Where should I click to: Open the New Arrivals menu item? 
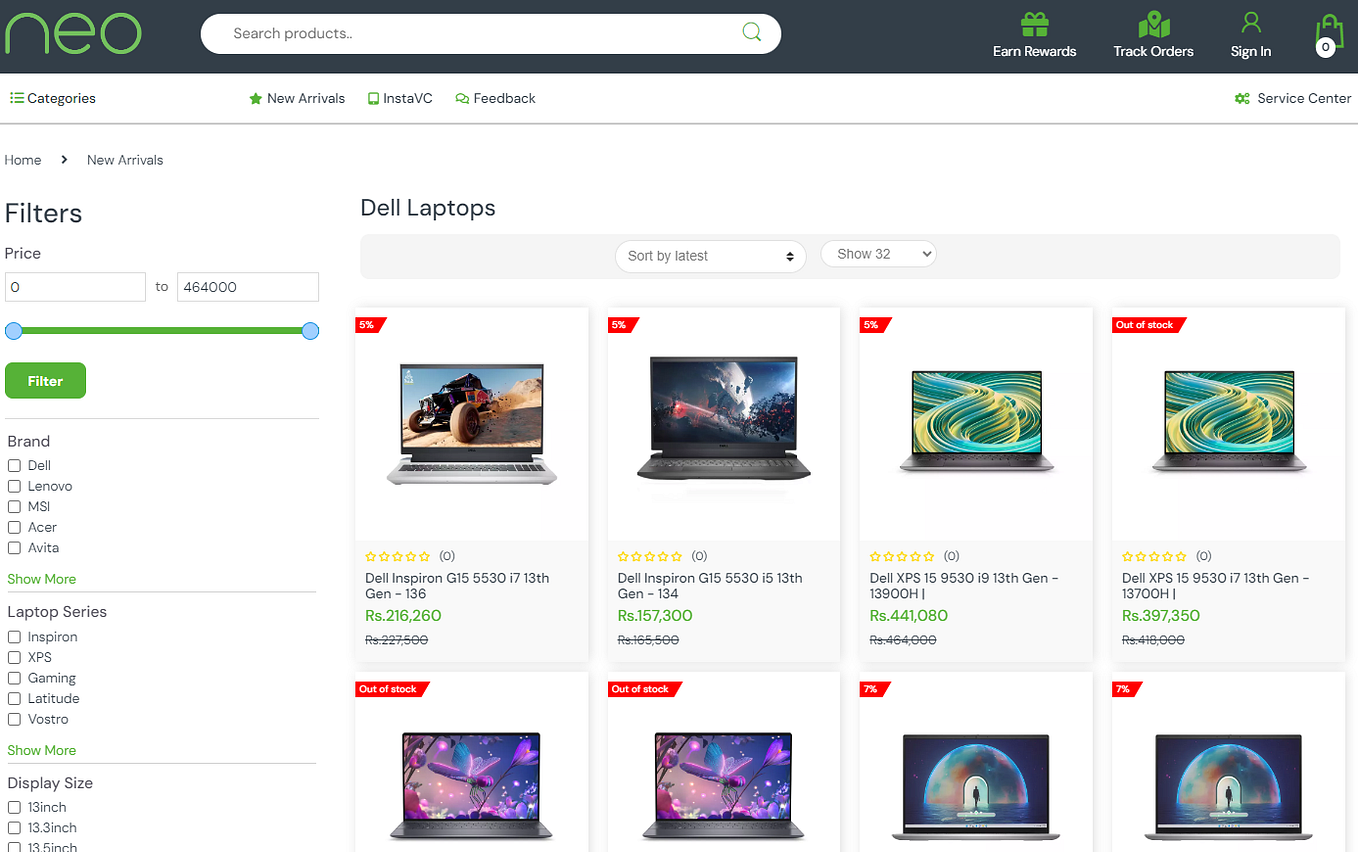[x=296, y=97]
